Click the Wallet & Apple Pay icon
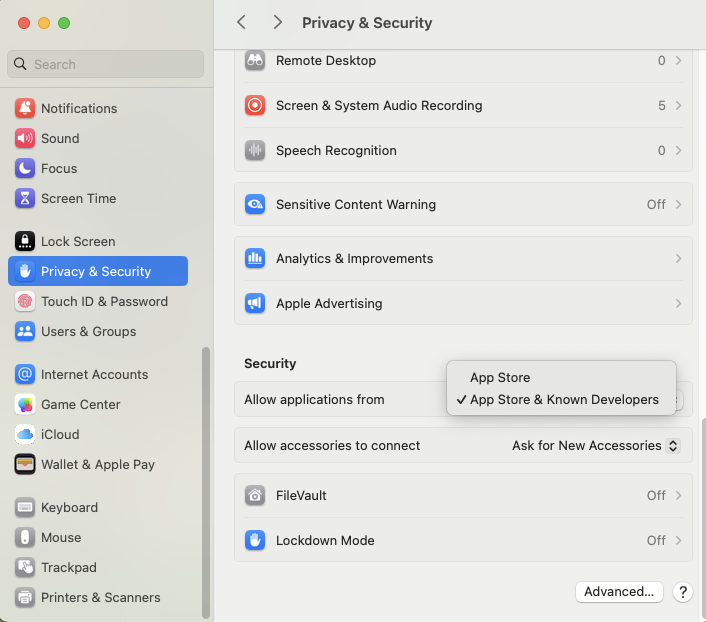 click(25, 464)
